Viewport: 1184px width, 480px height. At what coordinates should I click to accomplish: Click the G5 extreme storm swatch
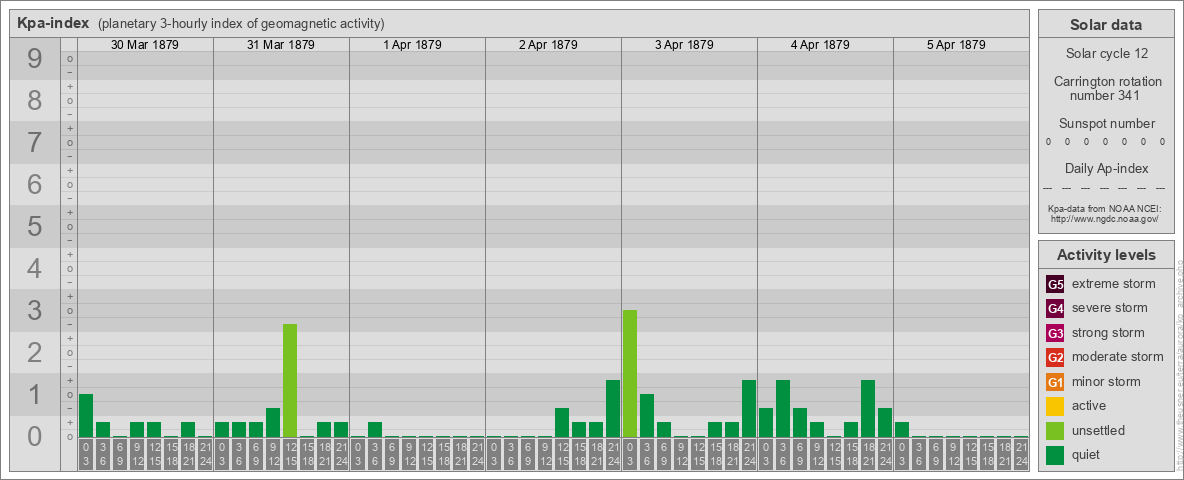pyautogui.click(x=1055, y=285)
